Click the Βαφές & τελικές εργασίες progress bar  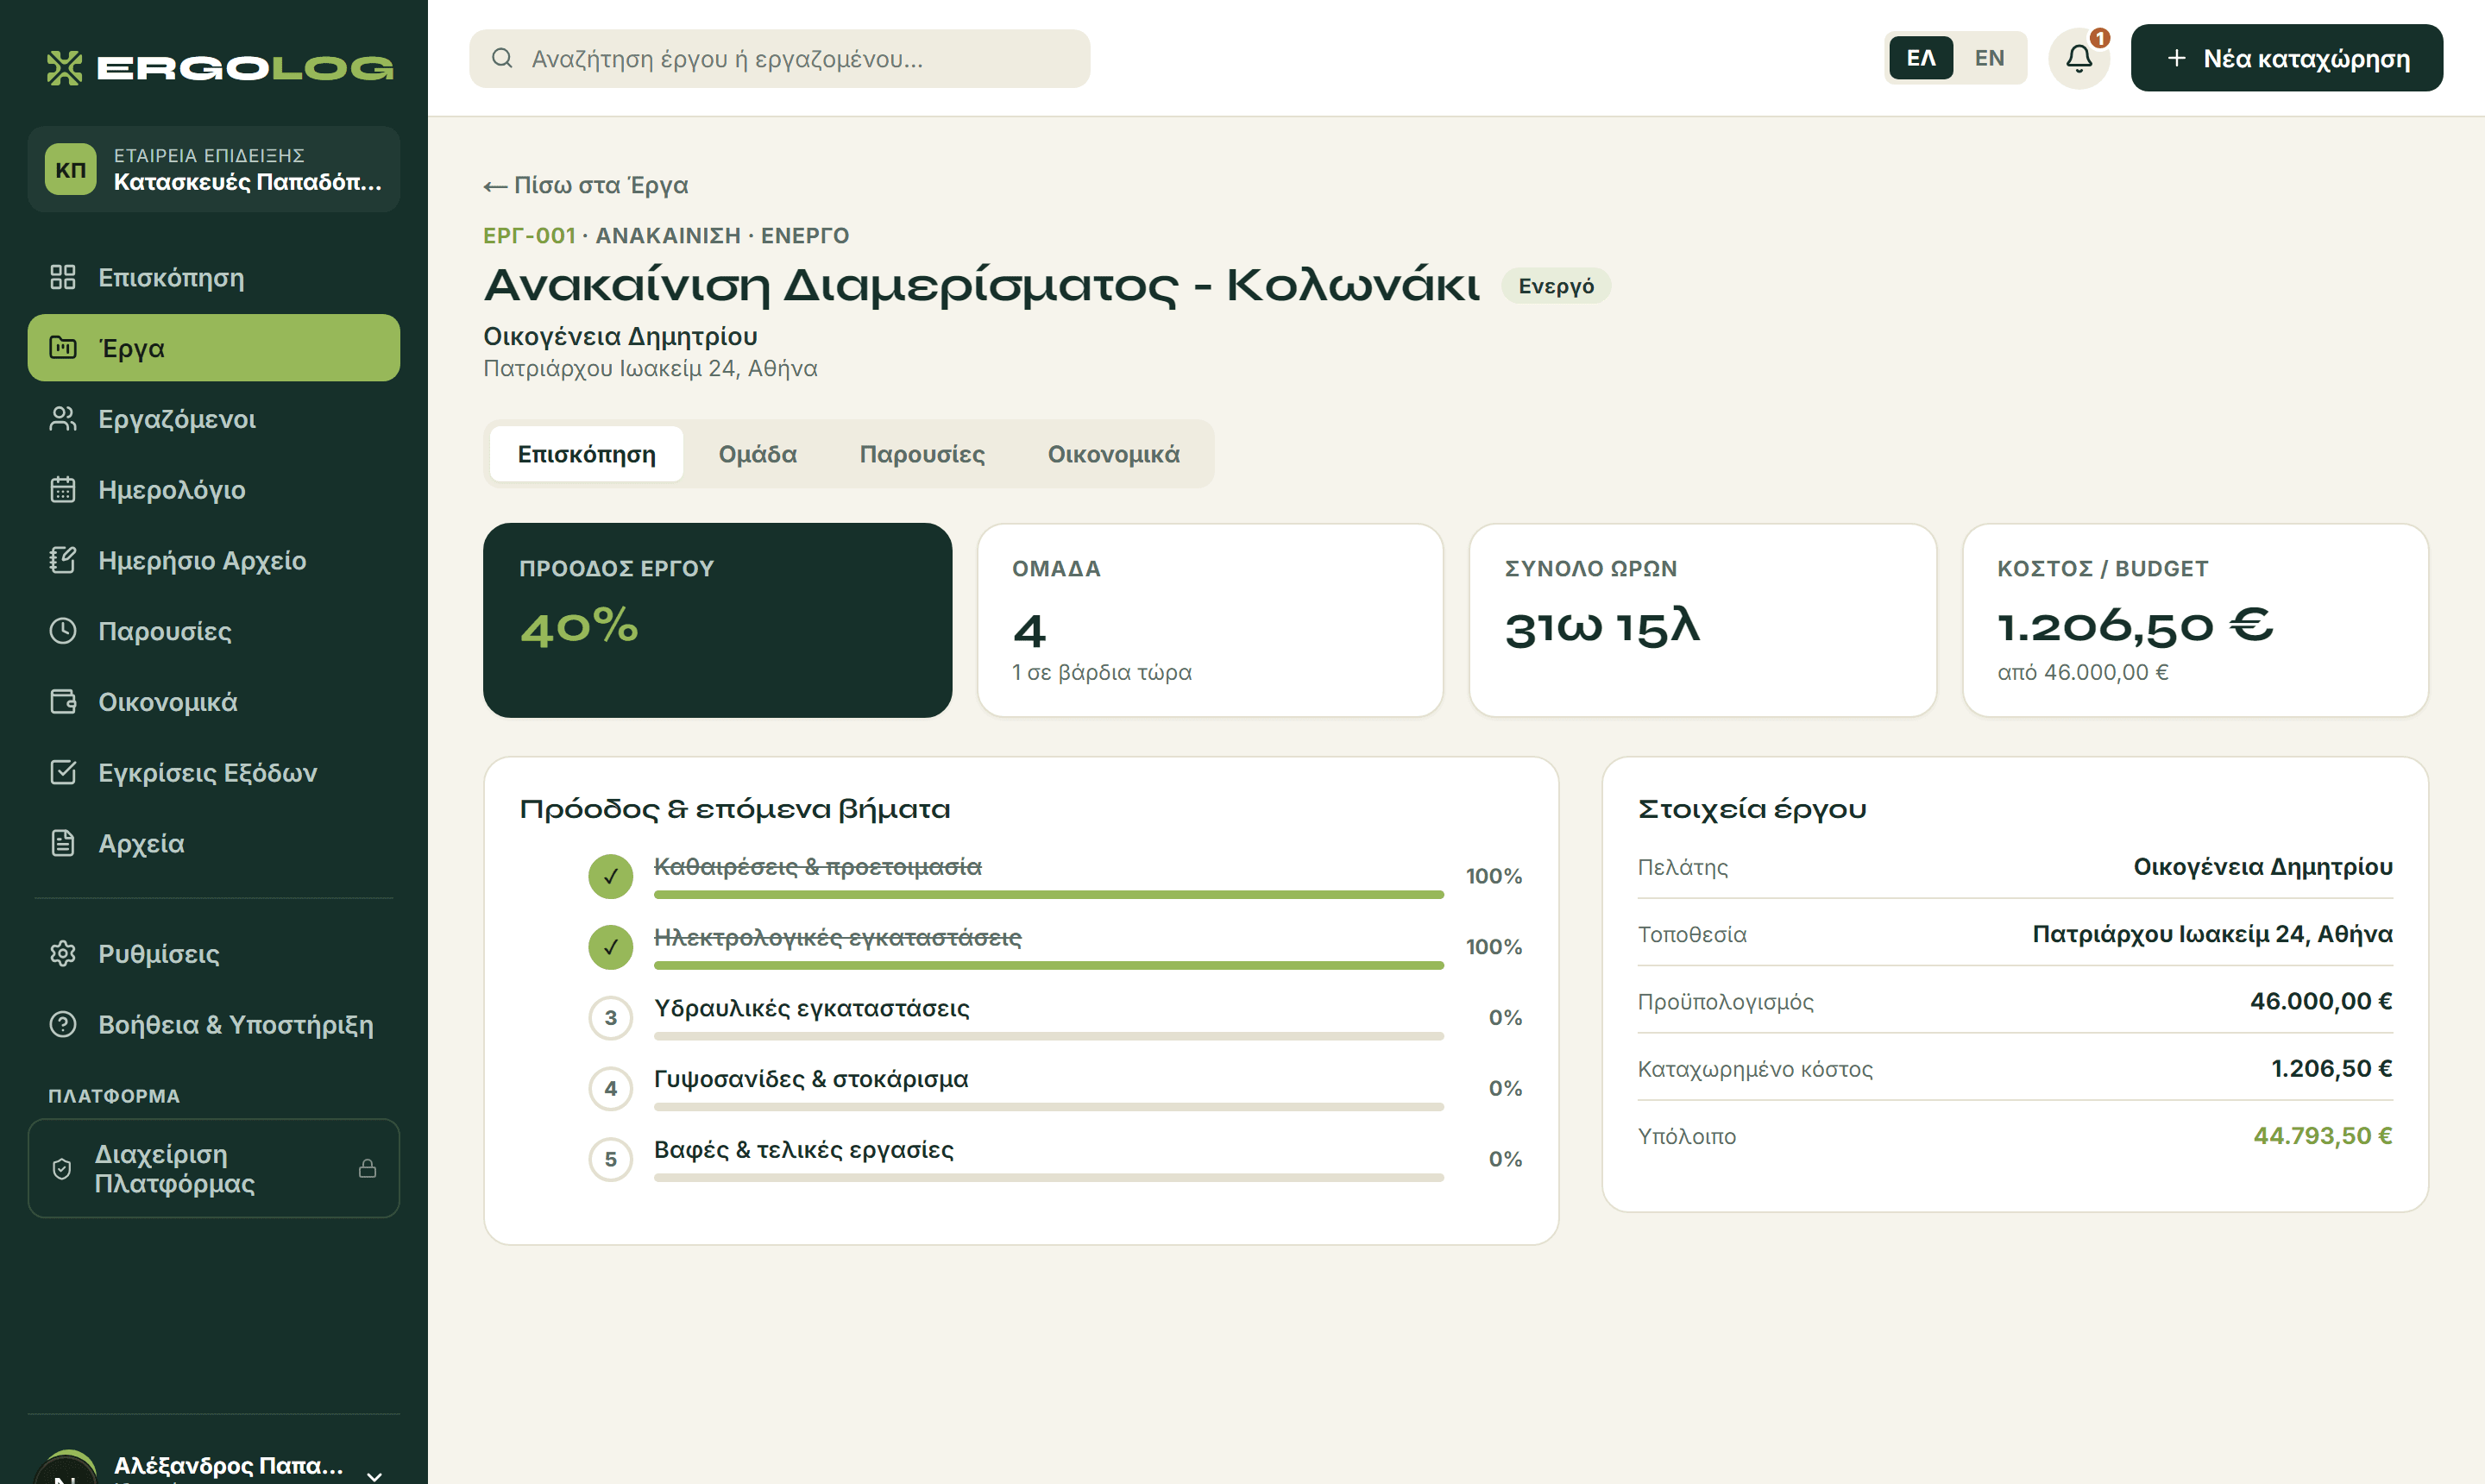1048,1177
